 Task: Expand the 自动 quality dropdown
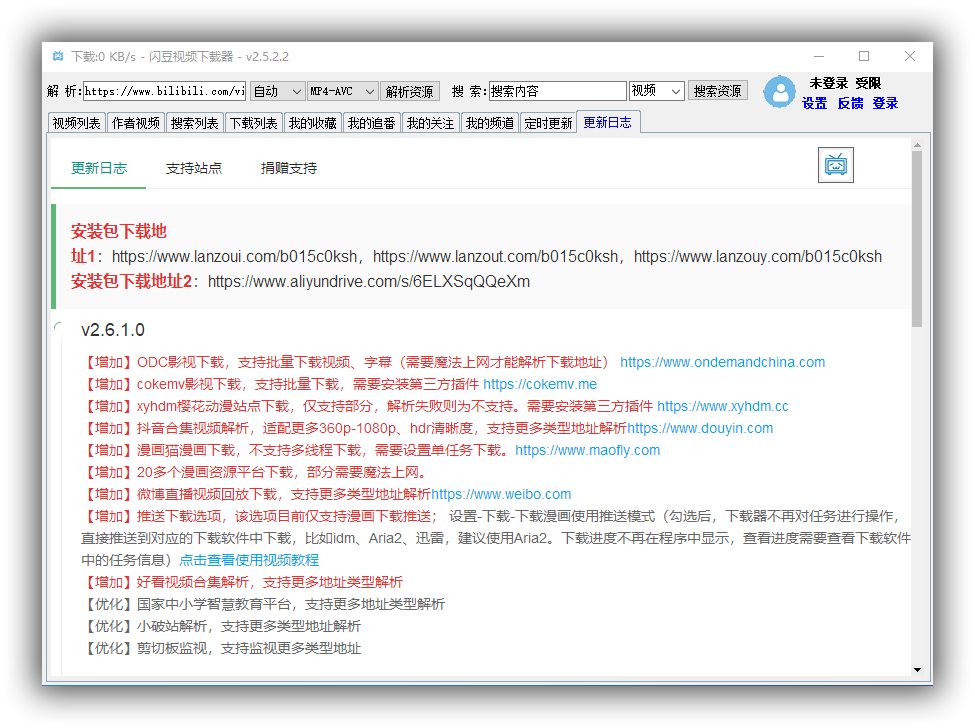click(277, 91)
